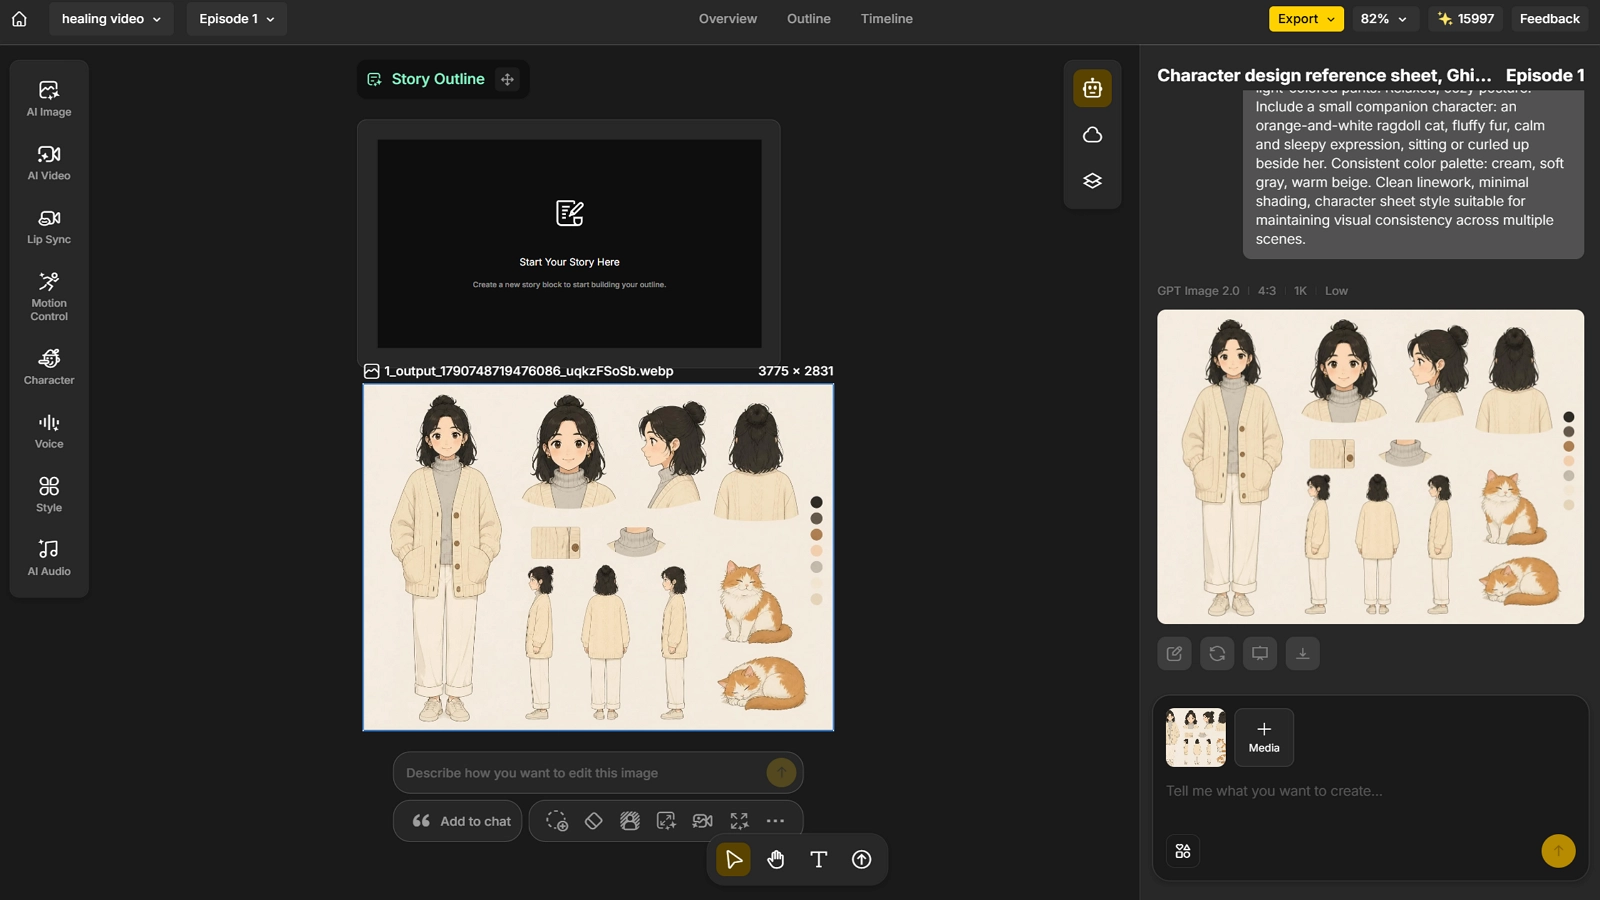Open the AI Image tool
1600x900 pixels.
pyautogui.click(x=49, y=99)
